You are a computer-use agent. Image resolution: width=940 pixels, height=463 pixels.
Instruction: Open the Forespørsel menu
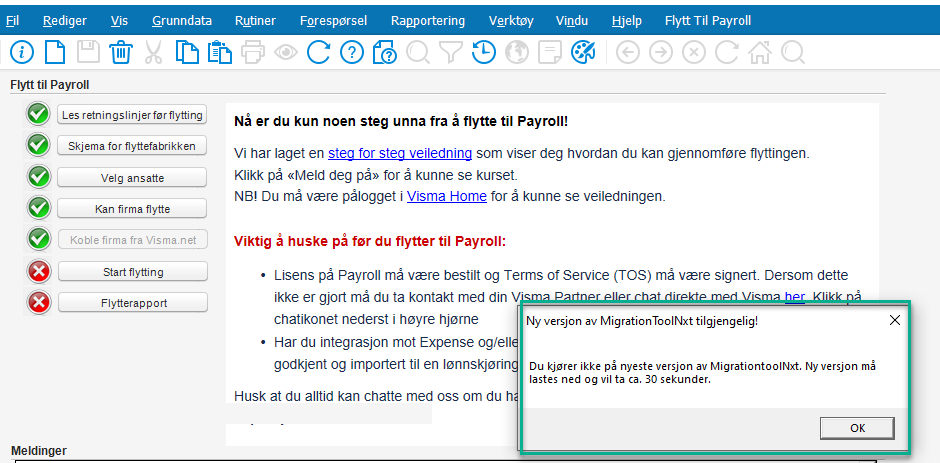pyautogui.click(x=333, y=21)
